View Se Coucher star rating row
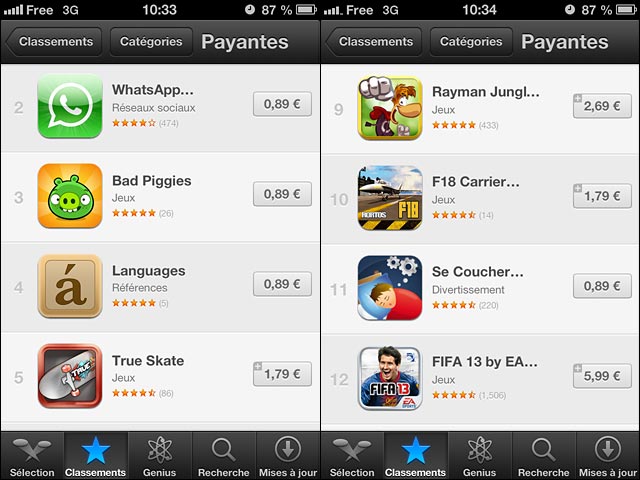Screen dimensions: 640x480 pos(465,305)
